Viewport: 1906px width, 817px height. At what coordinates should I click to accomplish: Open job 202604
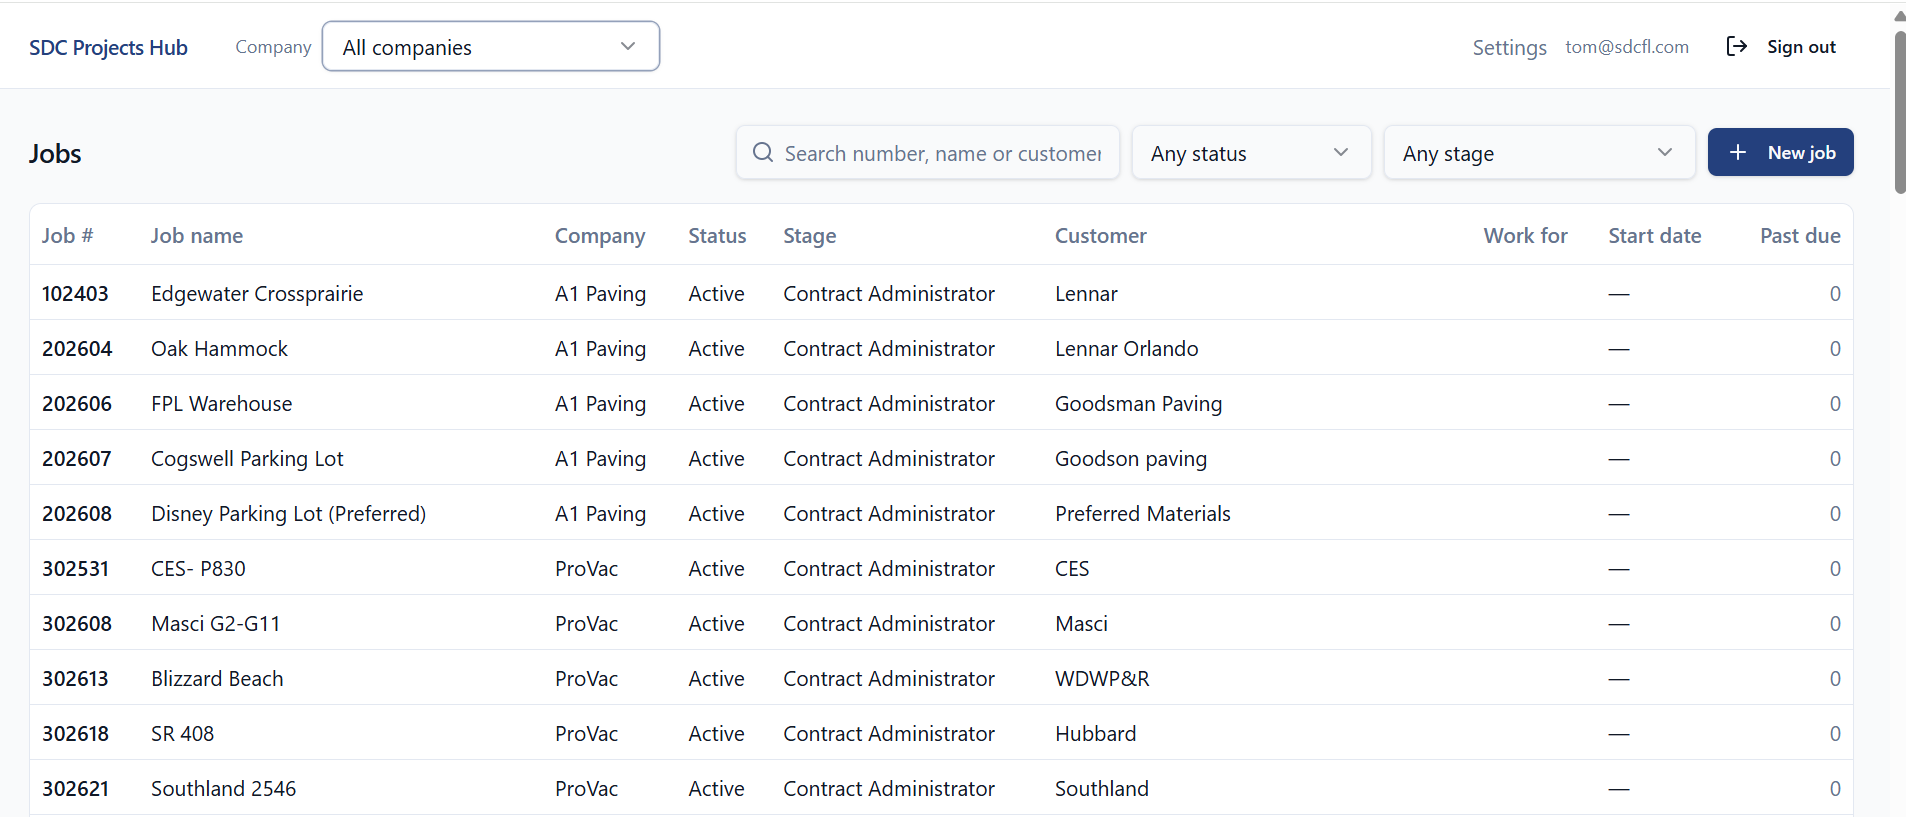[77, 349]
